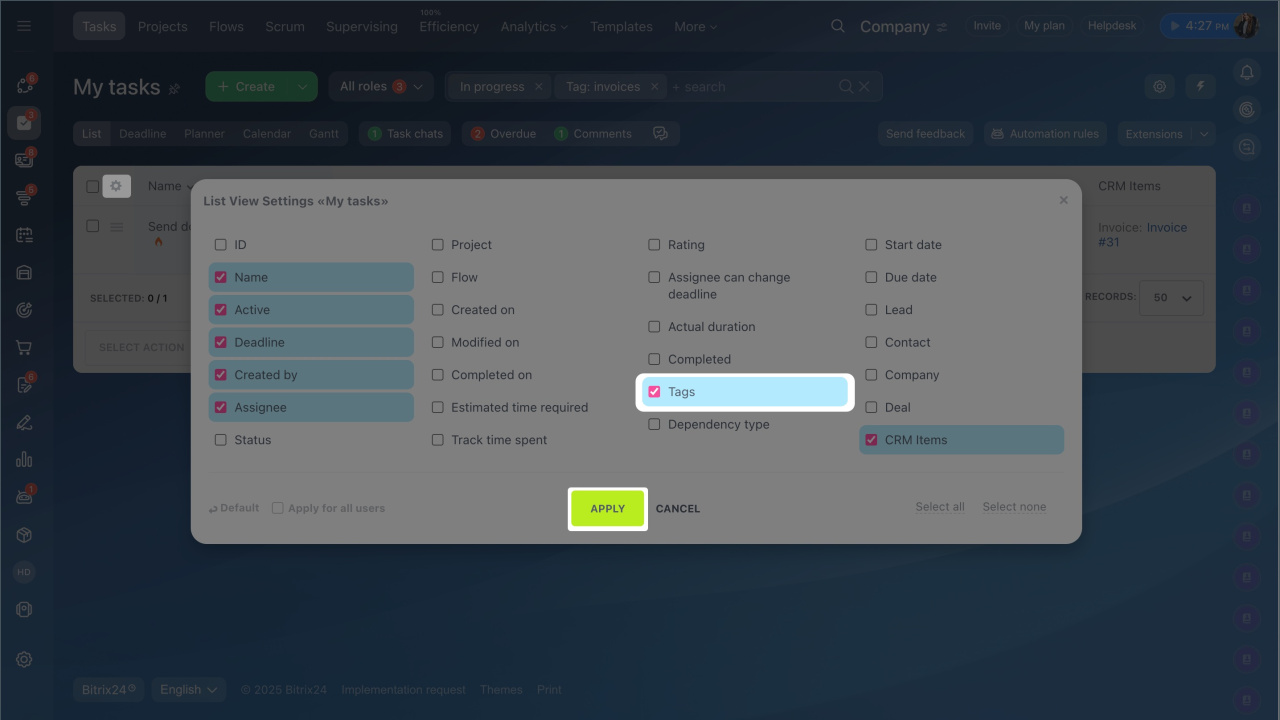
Task: Expand the All roles dropdown
Action: coord(381,87)
